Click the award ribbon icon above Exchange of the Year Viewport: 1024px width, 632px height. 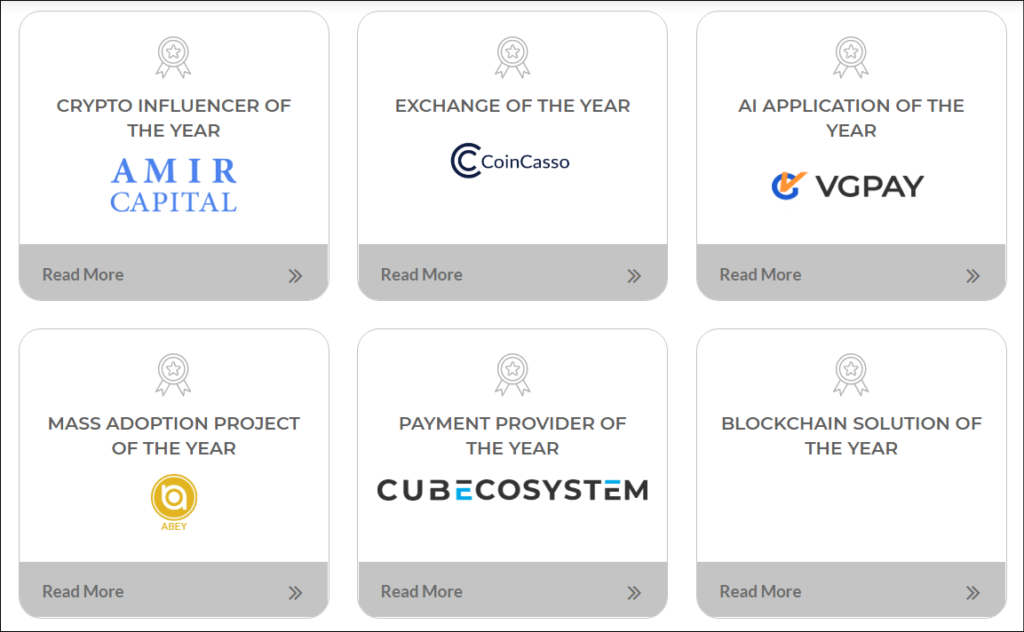pos(513,57)
